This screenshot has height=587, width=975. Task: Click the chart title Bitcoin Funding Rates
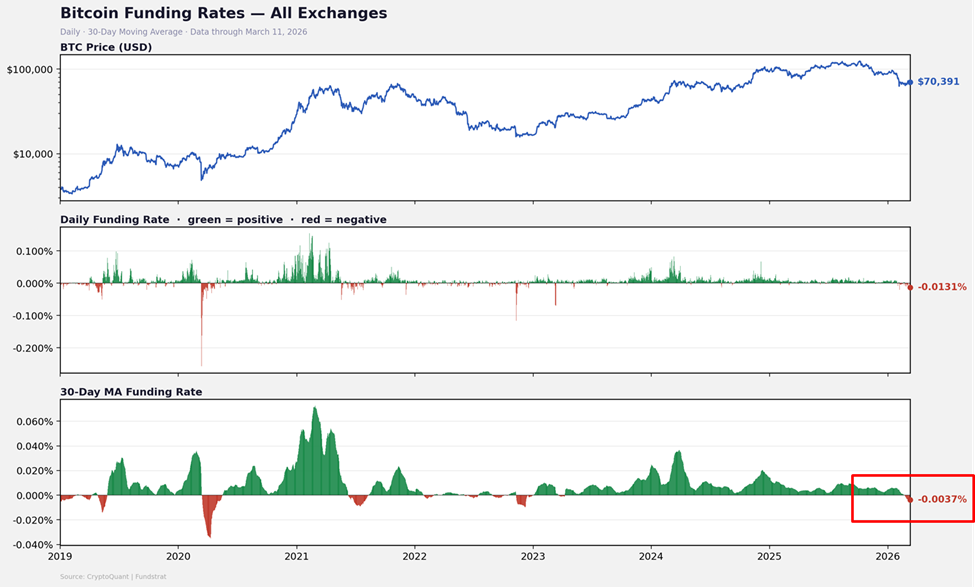pyautogui.click(x=223, y=14)
